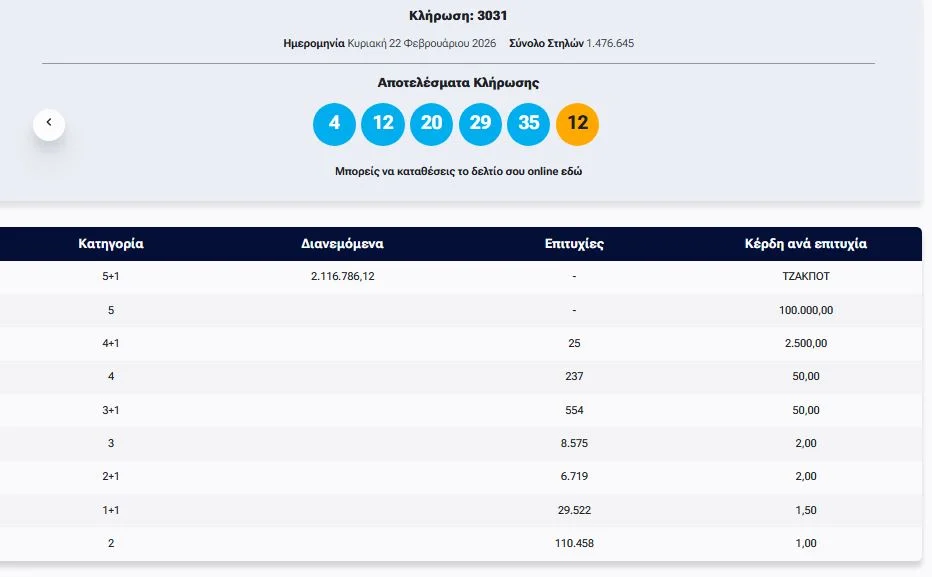Screen dimensions: 932x577
Task: Click the 2.116.786,12 distributed amount
Action: coord(342,277)
